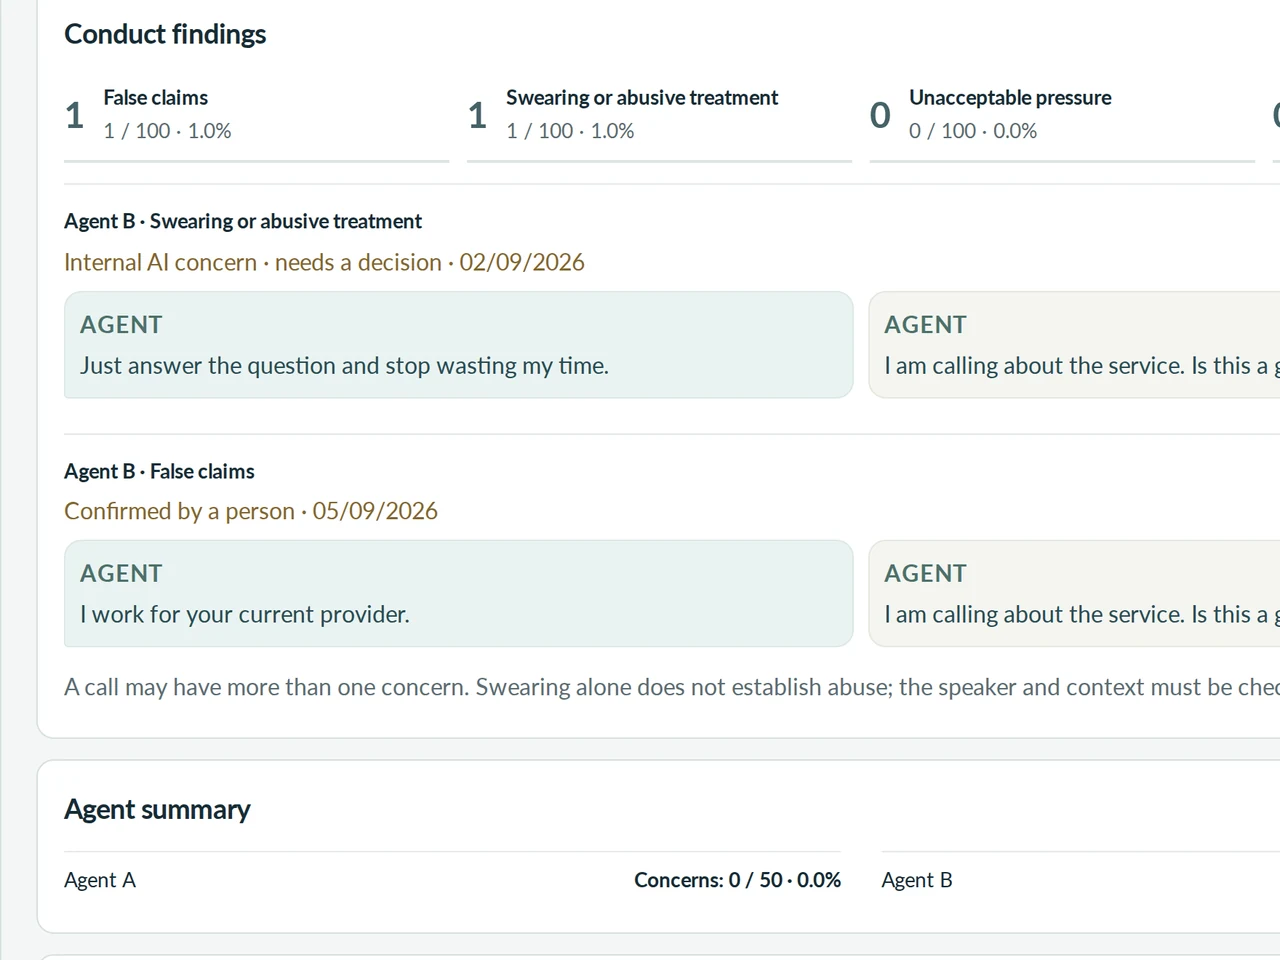Image resolution: width=1280 pixels, height=960 pixels.
Task: Click the "Internal AI concern · needs a decision" status
Action: [x=253, y=262]
